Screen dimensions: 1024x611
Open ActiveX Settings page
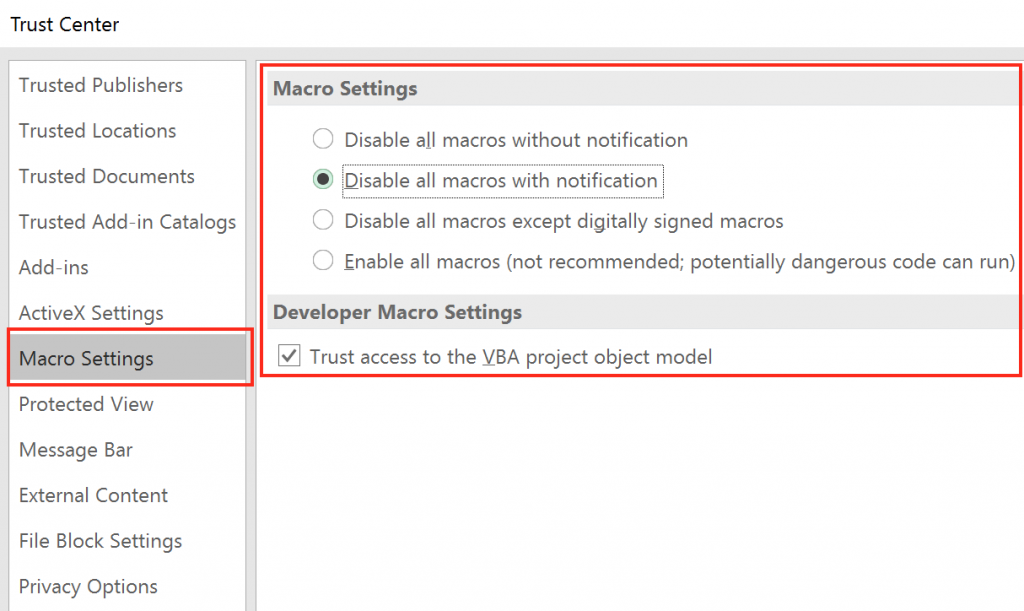(91, 313)
